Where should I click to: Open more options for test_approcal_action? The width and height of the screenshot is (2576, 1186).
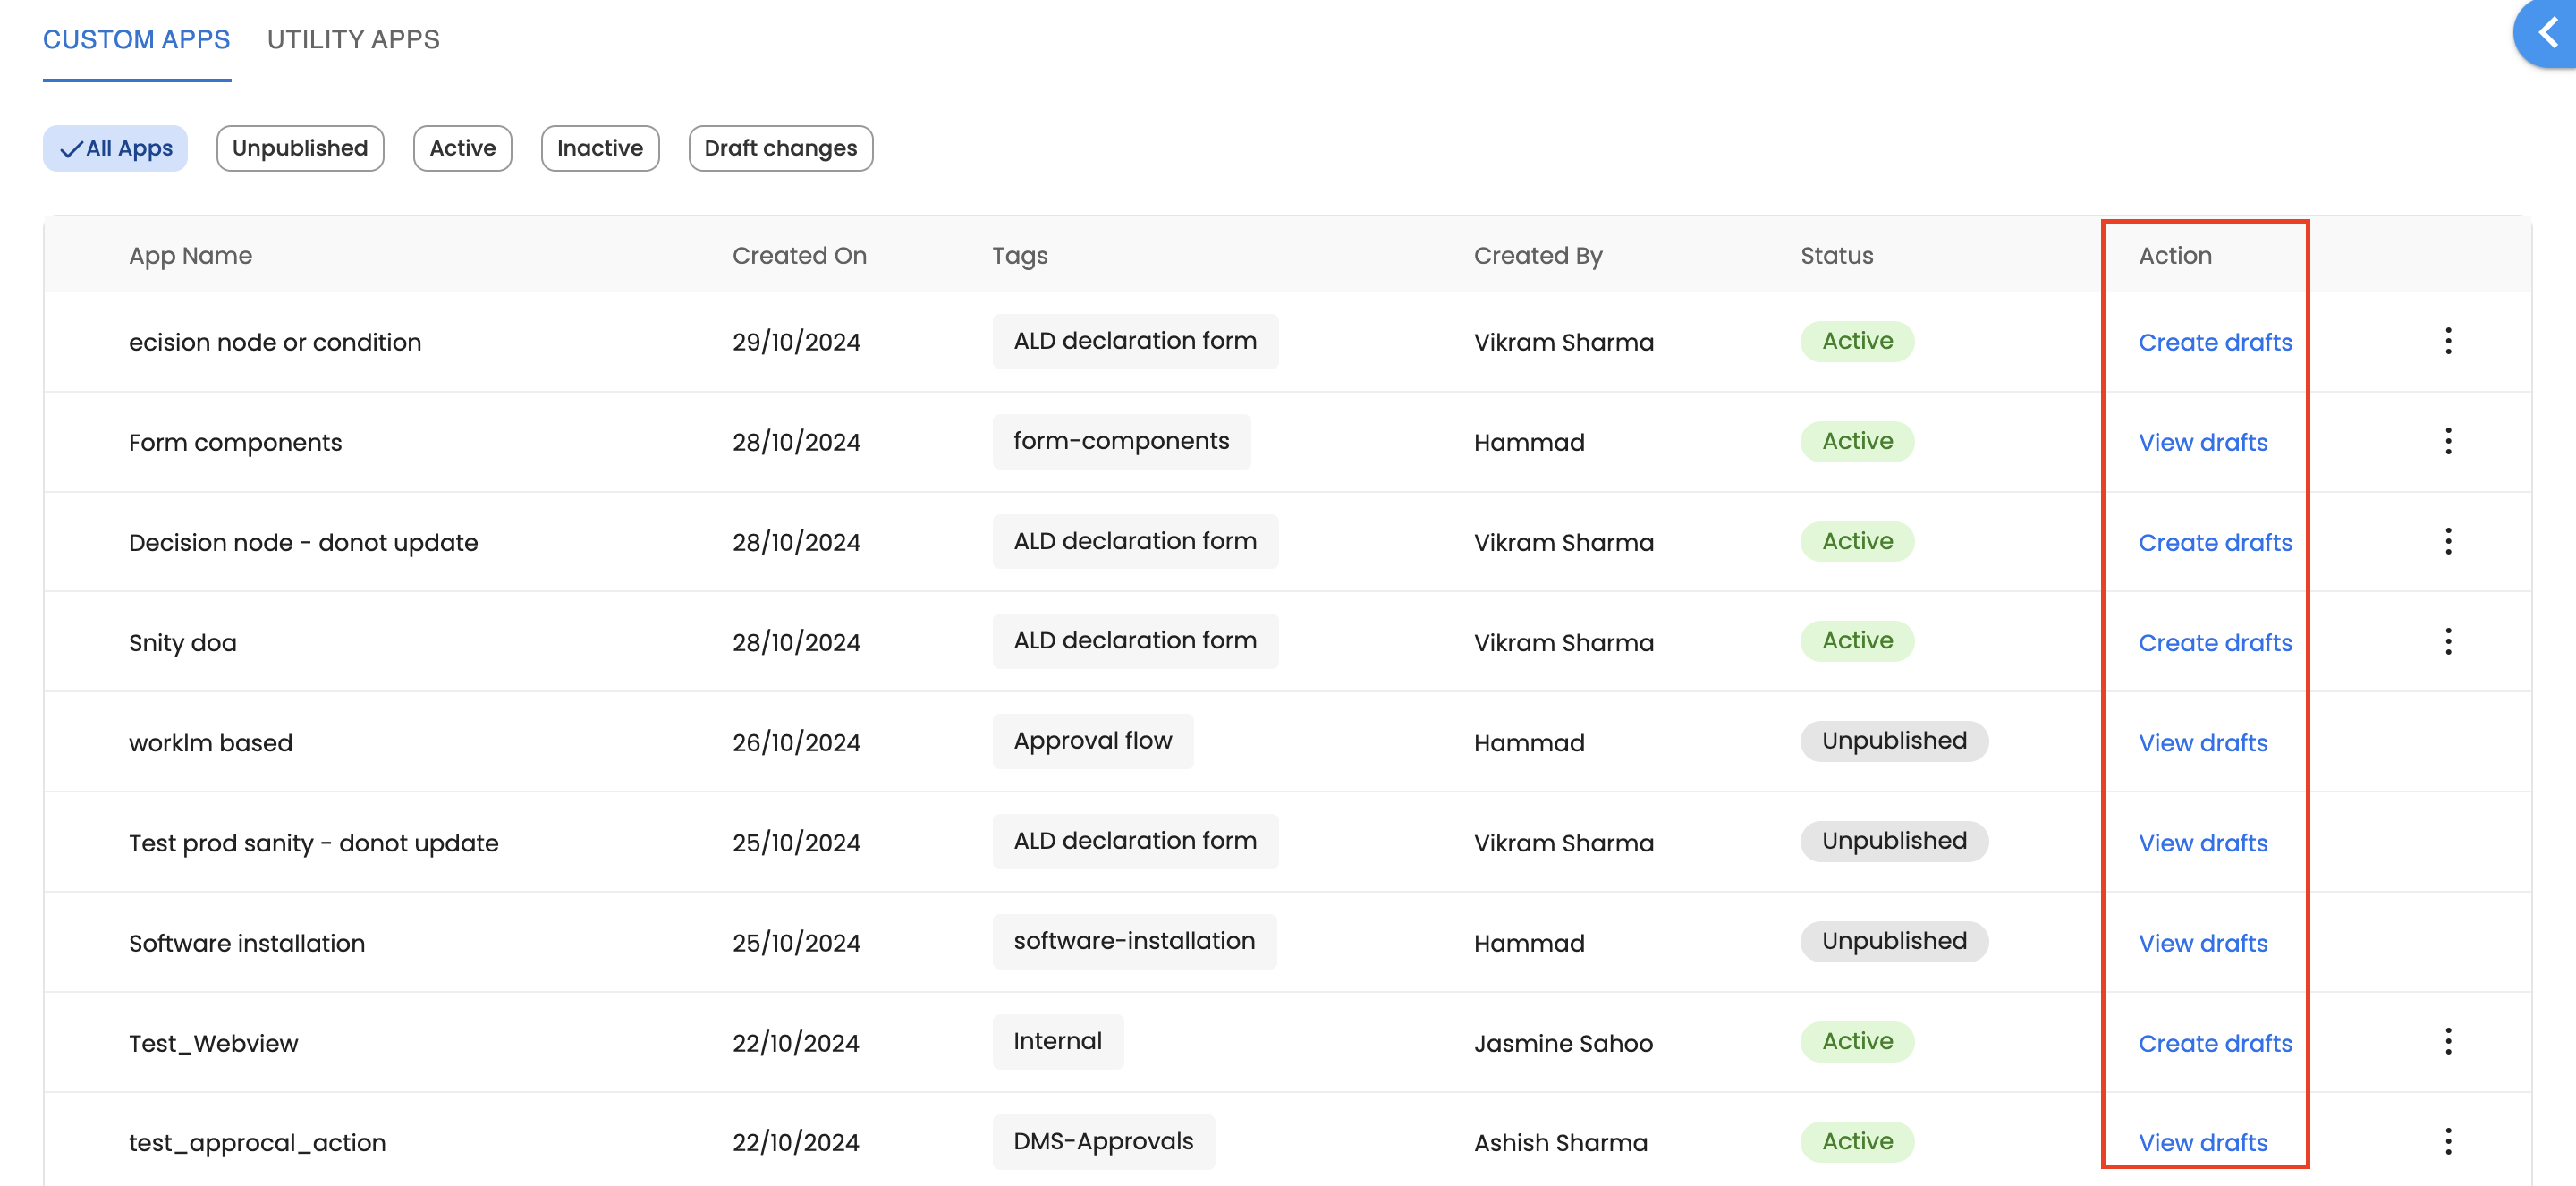tap(2447, 1141)
